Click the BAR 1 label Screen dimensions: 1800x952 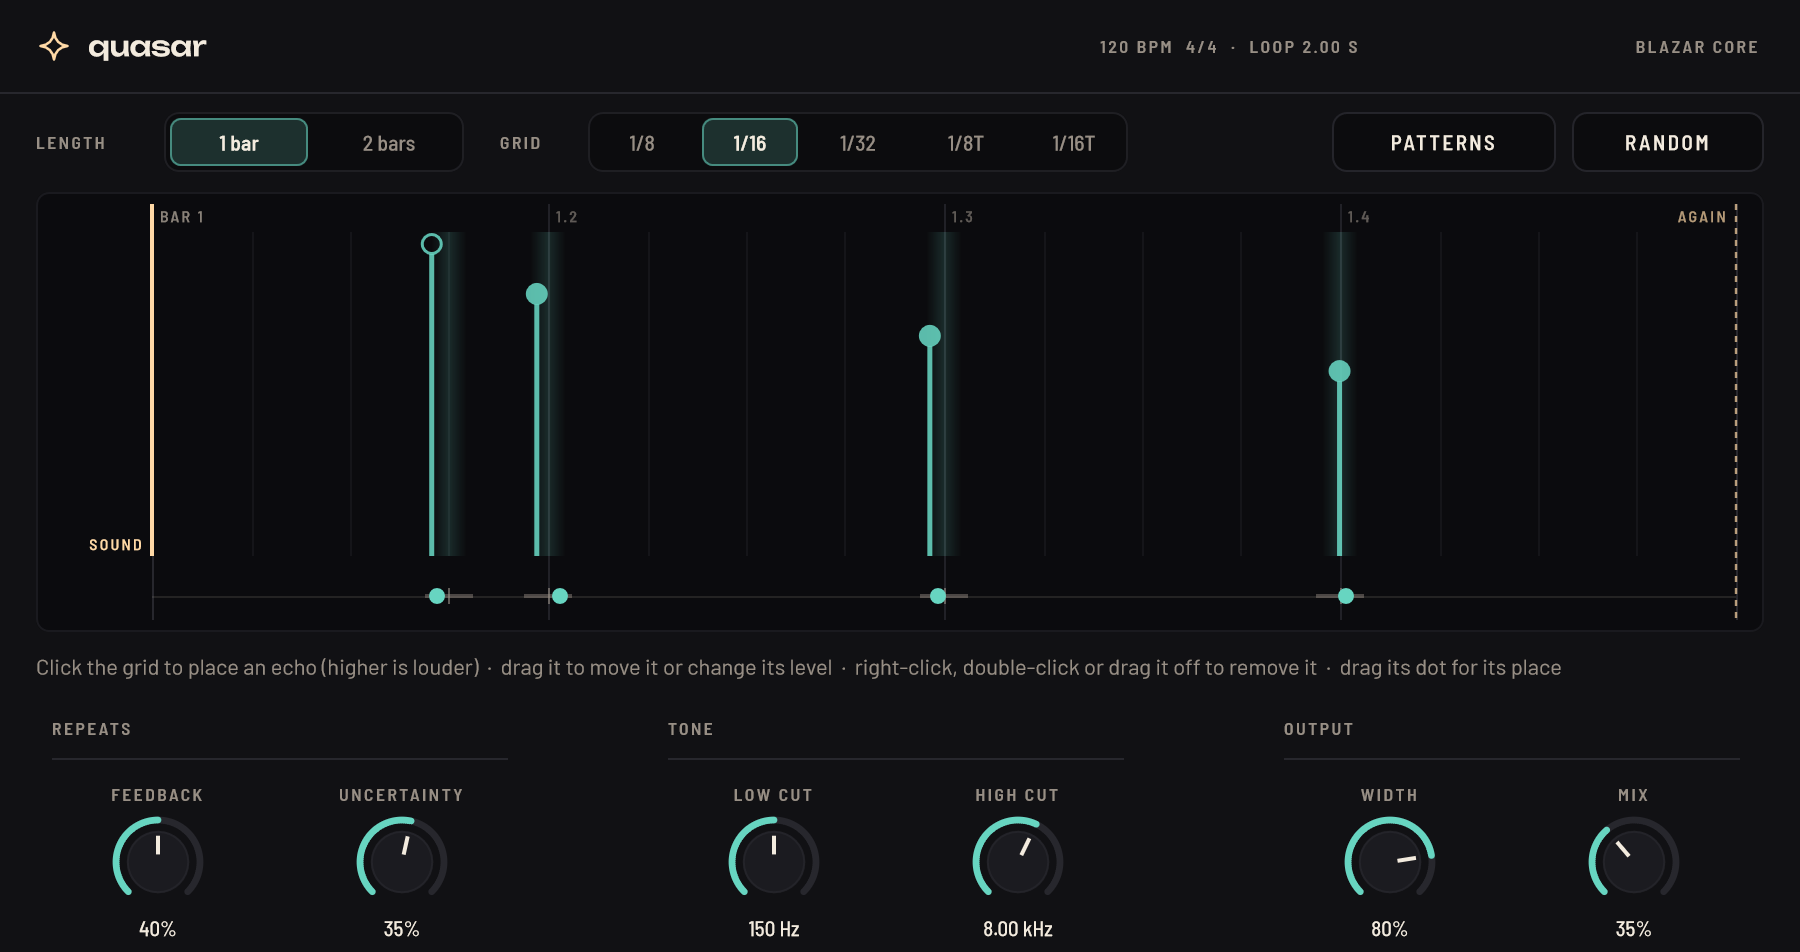pos(182,217)
